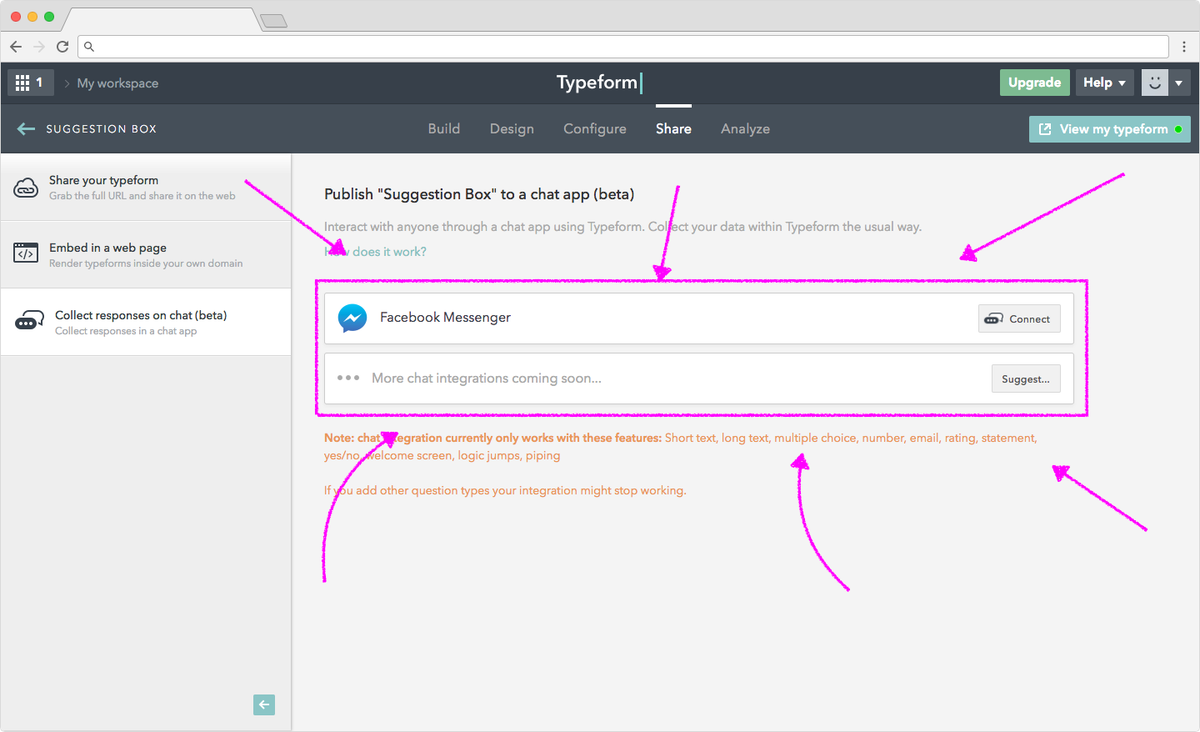The image size is (1200, 732).
Task: Open the How does it work? link
Action: pyautogui.click(x=375, y=251)
